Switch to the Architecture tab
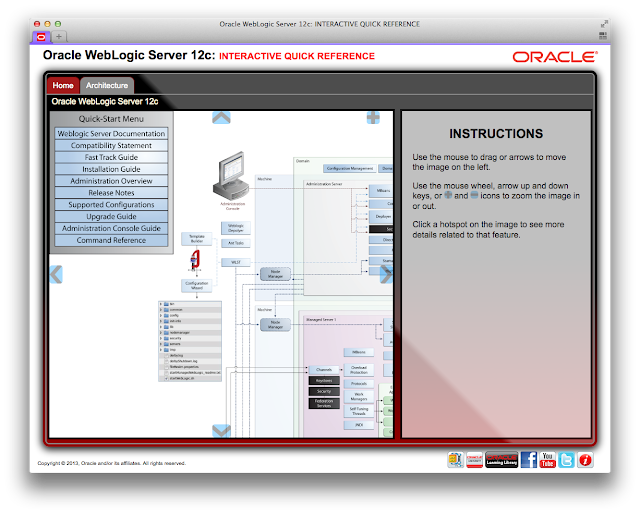This screenshot has width=640, height=514. click(107, 85)
